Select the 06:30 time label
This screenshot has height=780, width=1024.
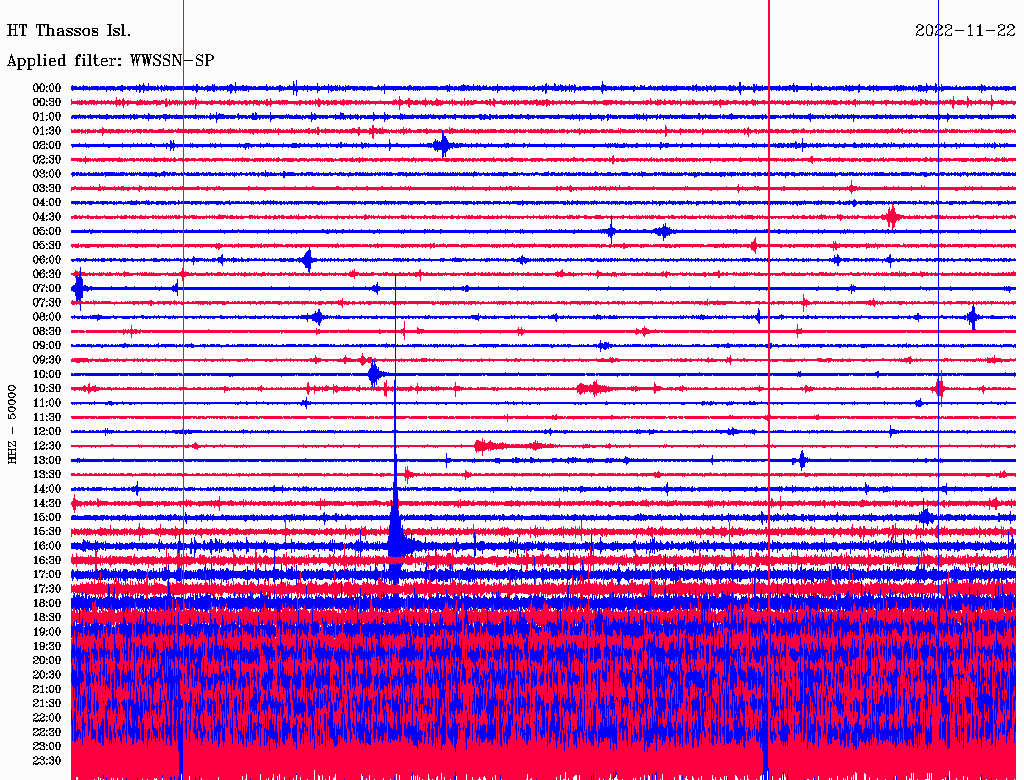coord(47,274)
